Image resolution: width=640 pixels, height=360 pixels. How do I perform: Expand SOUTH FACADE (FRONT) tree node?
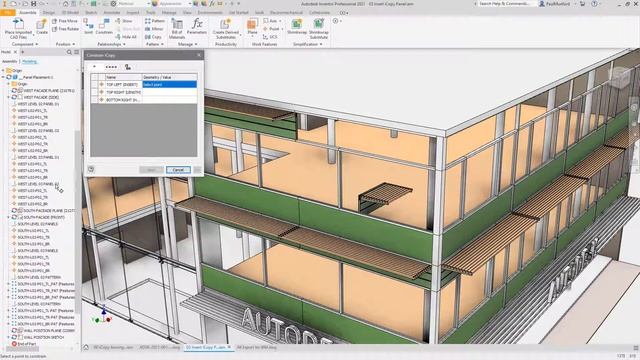point(9,218)
